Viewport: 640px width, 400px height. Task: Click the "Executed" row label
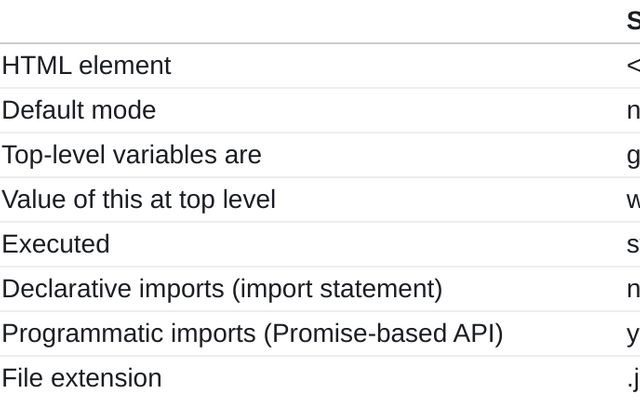[x=56, y=244]
